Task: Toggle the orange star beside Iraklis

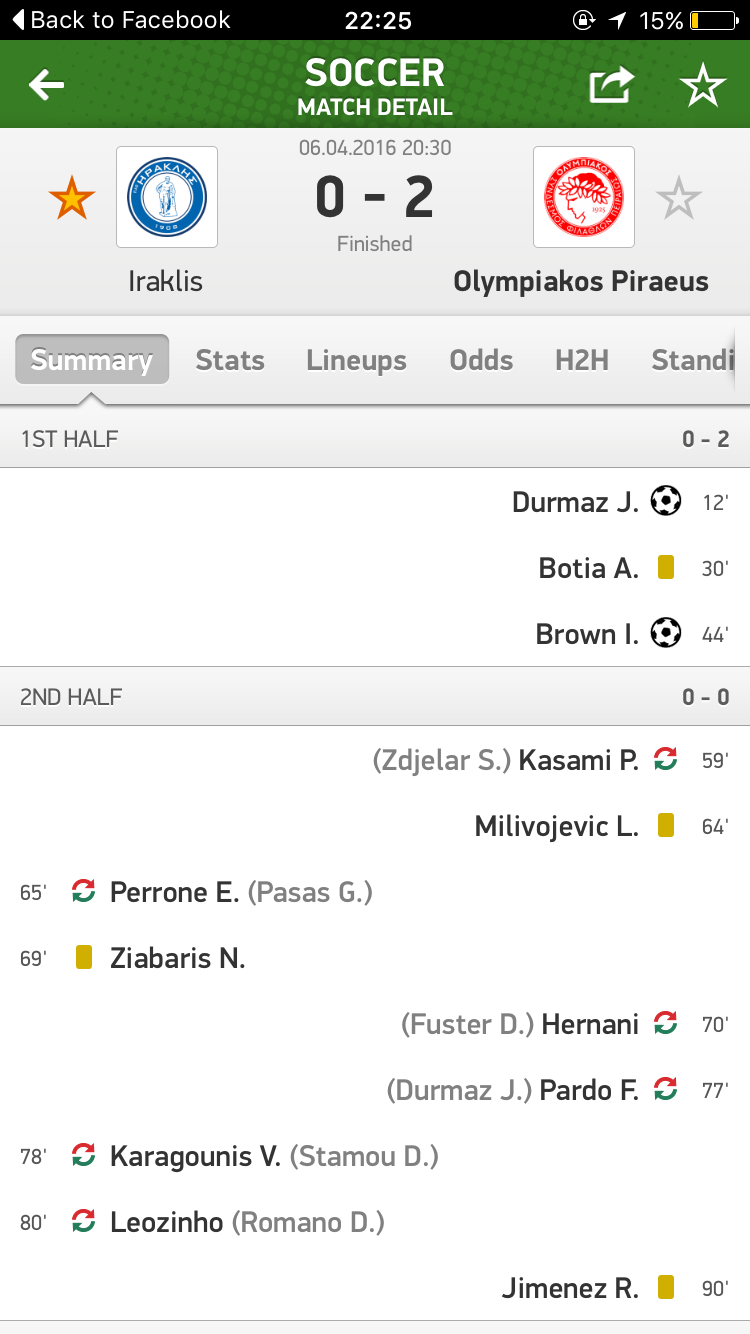Action: point(72,198)
